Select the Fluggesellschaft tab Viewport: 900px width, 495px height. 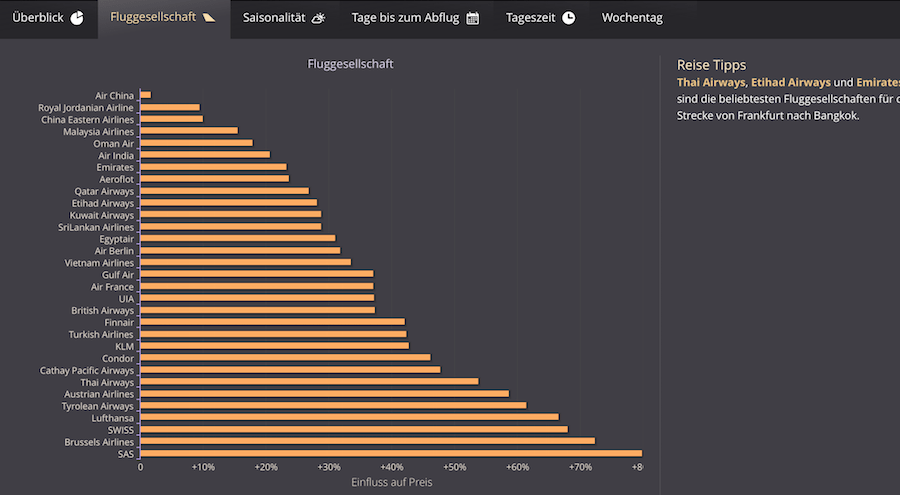[164, 18]
